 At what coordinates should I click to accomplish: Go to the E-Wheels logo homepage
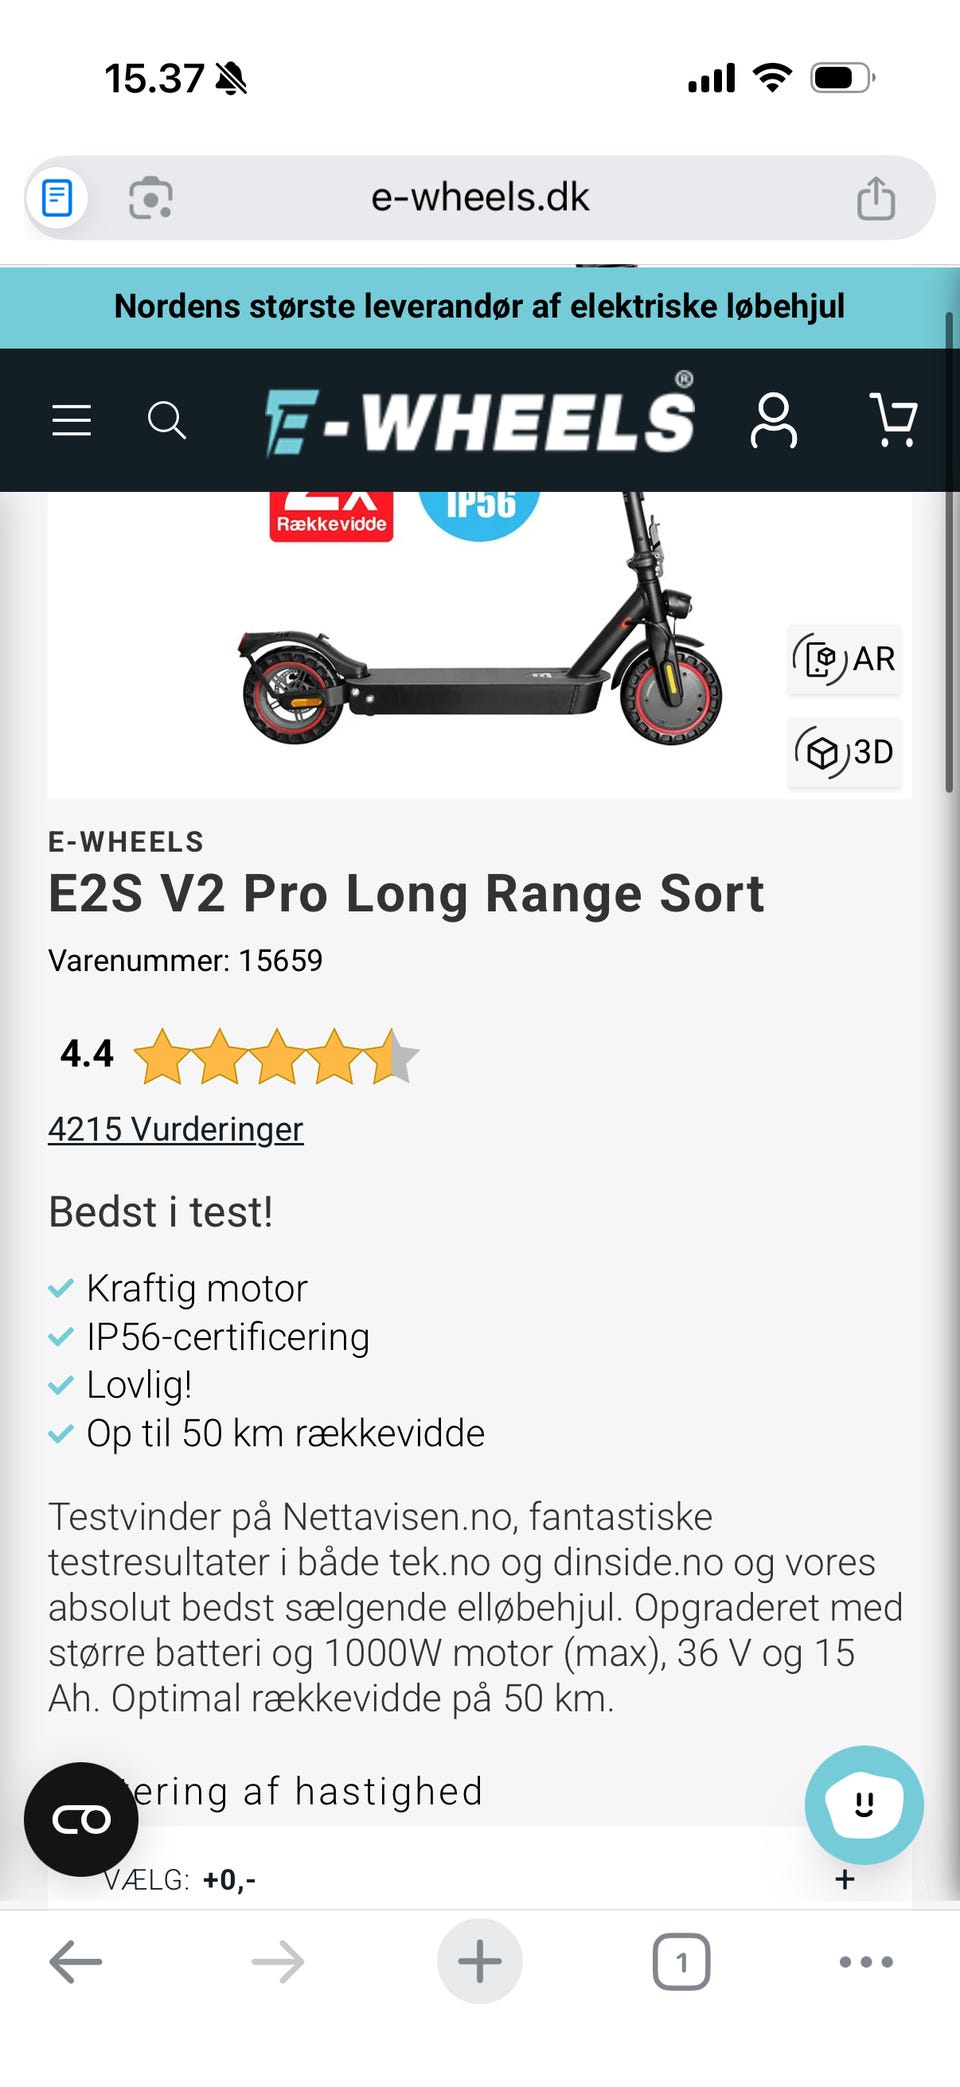[x=480, y=420]
